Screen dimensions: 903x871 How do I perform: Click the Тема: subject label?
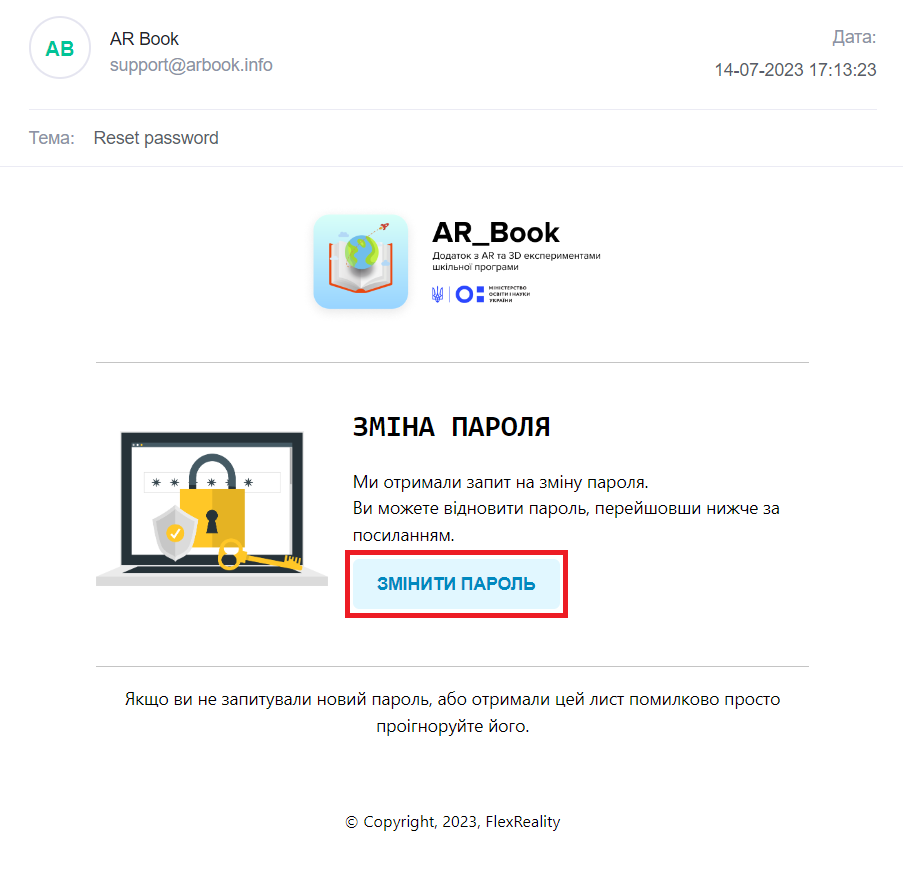tap(52, 138)
